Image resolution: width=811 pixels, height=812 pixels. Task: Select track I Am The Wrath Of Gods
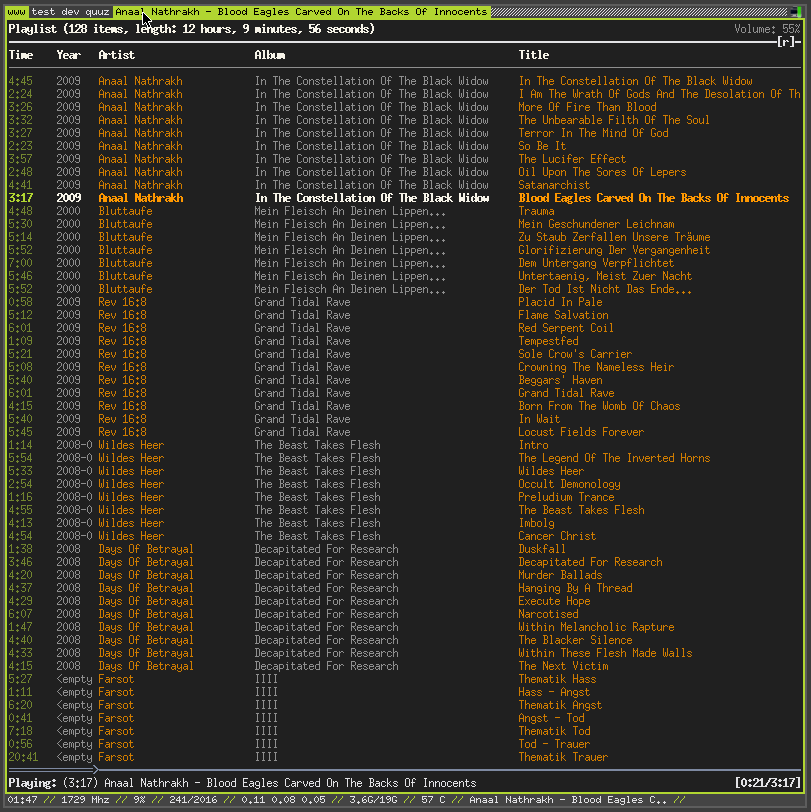click(659, 94)
